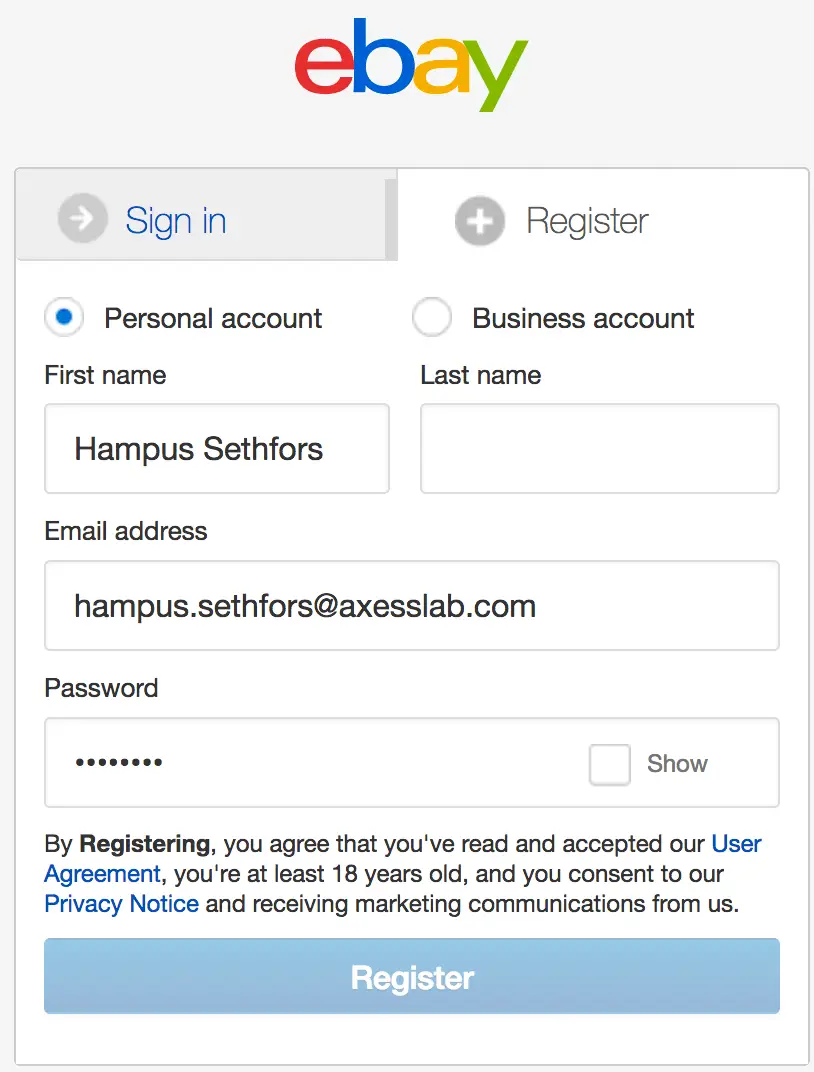Click the Register plus icon
The height and width of the screenshot is (1072, 814).
coord(480,221)
